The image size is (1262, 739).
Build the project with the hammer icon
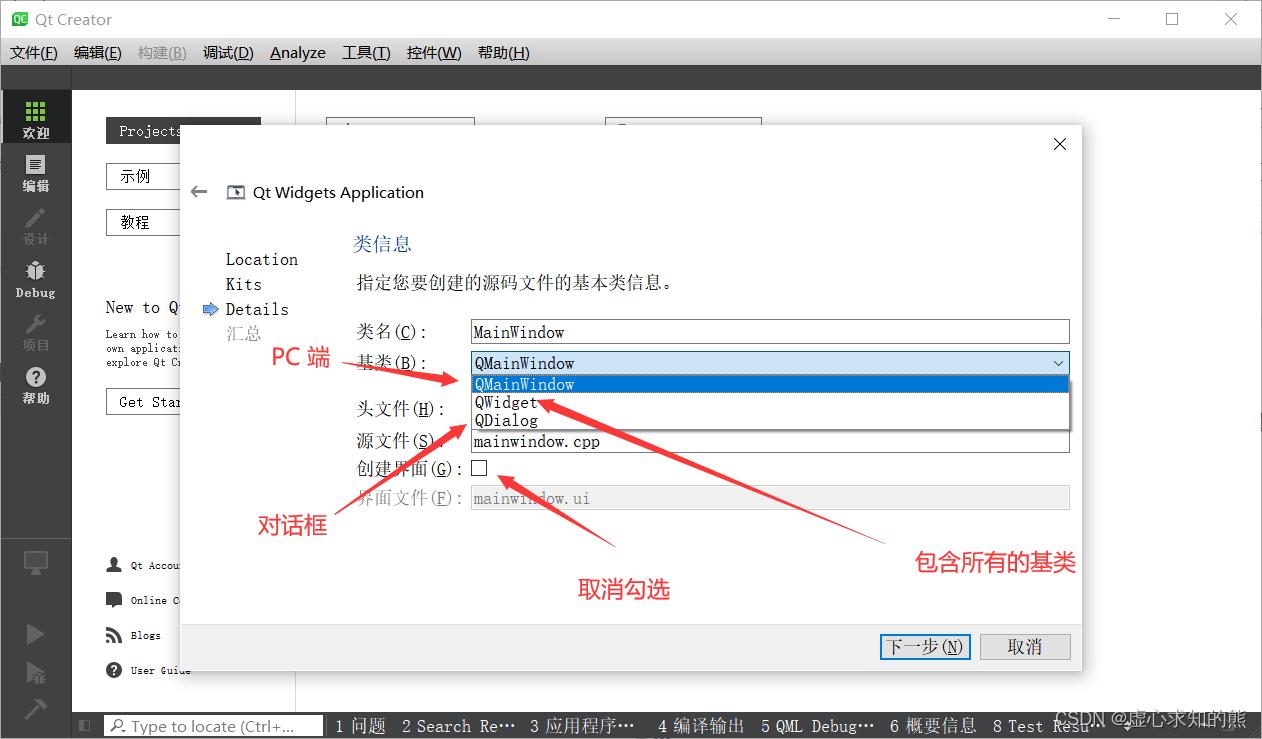(36, 708)
